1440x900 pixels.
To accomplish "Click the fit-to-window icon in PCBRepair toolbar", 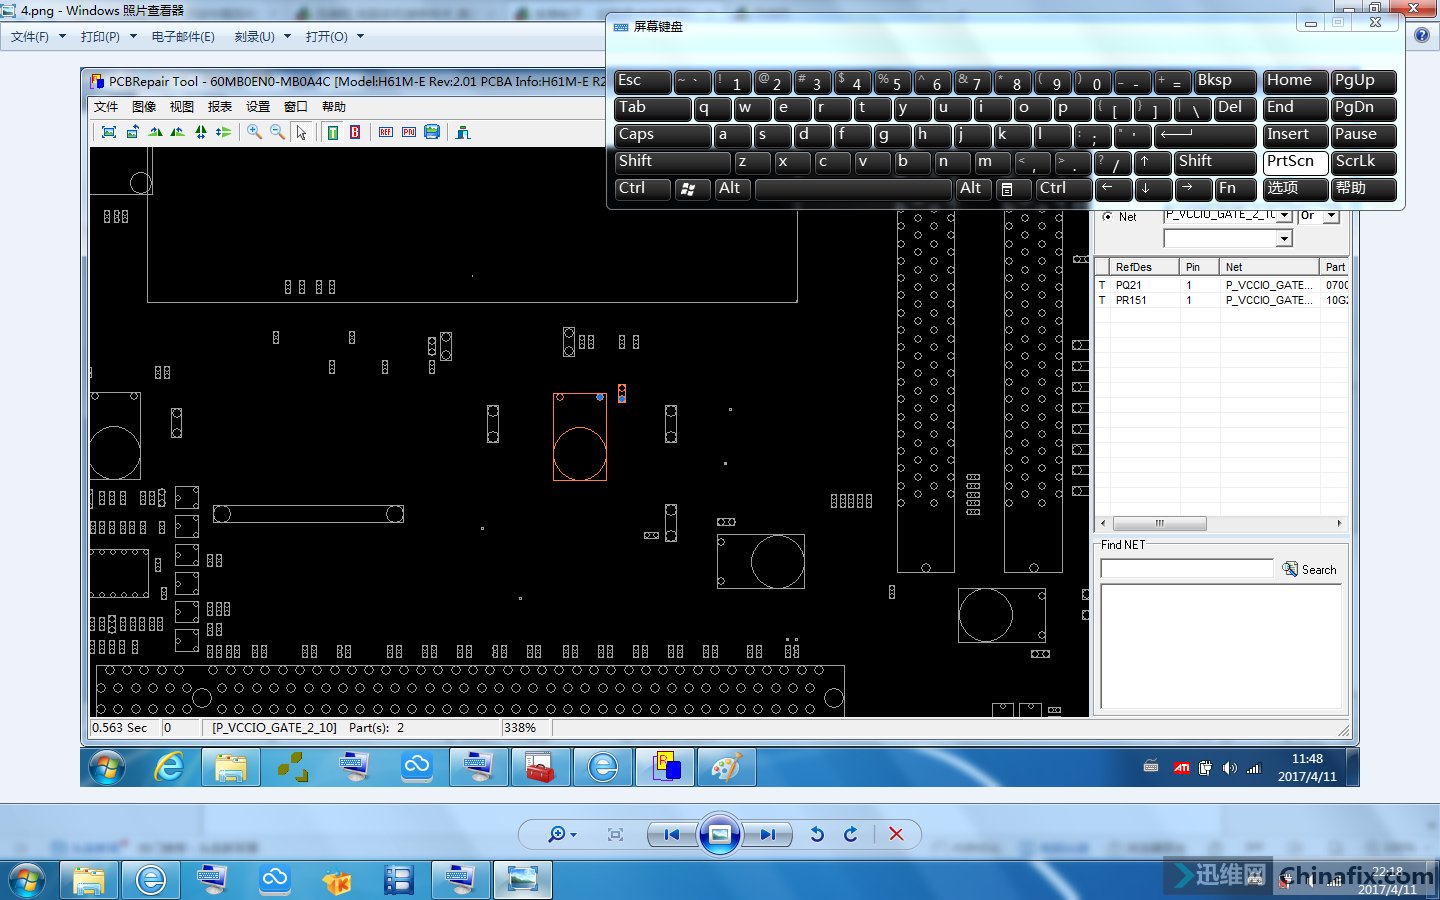I will point(109,132).
